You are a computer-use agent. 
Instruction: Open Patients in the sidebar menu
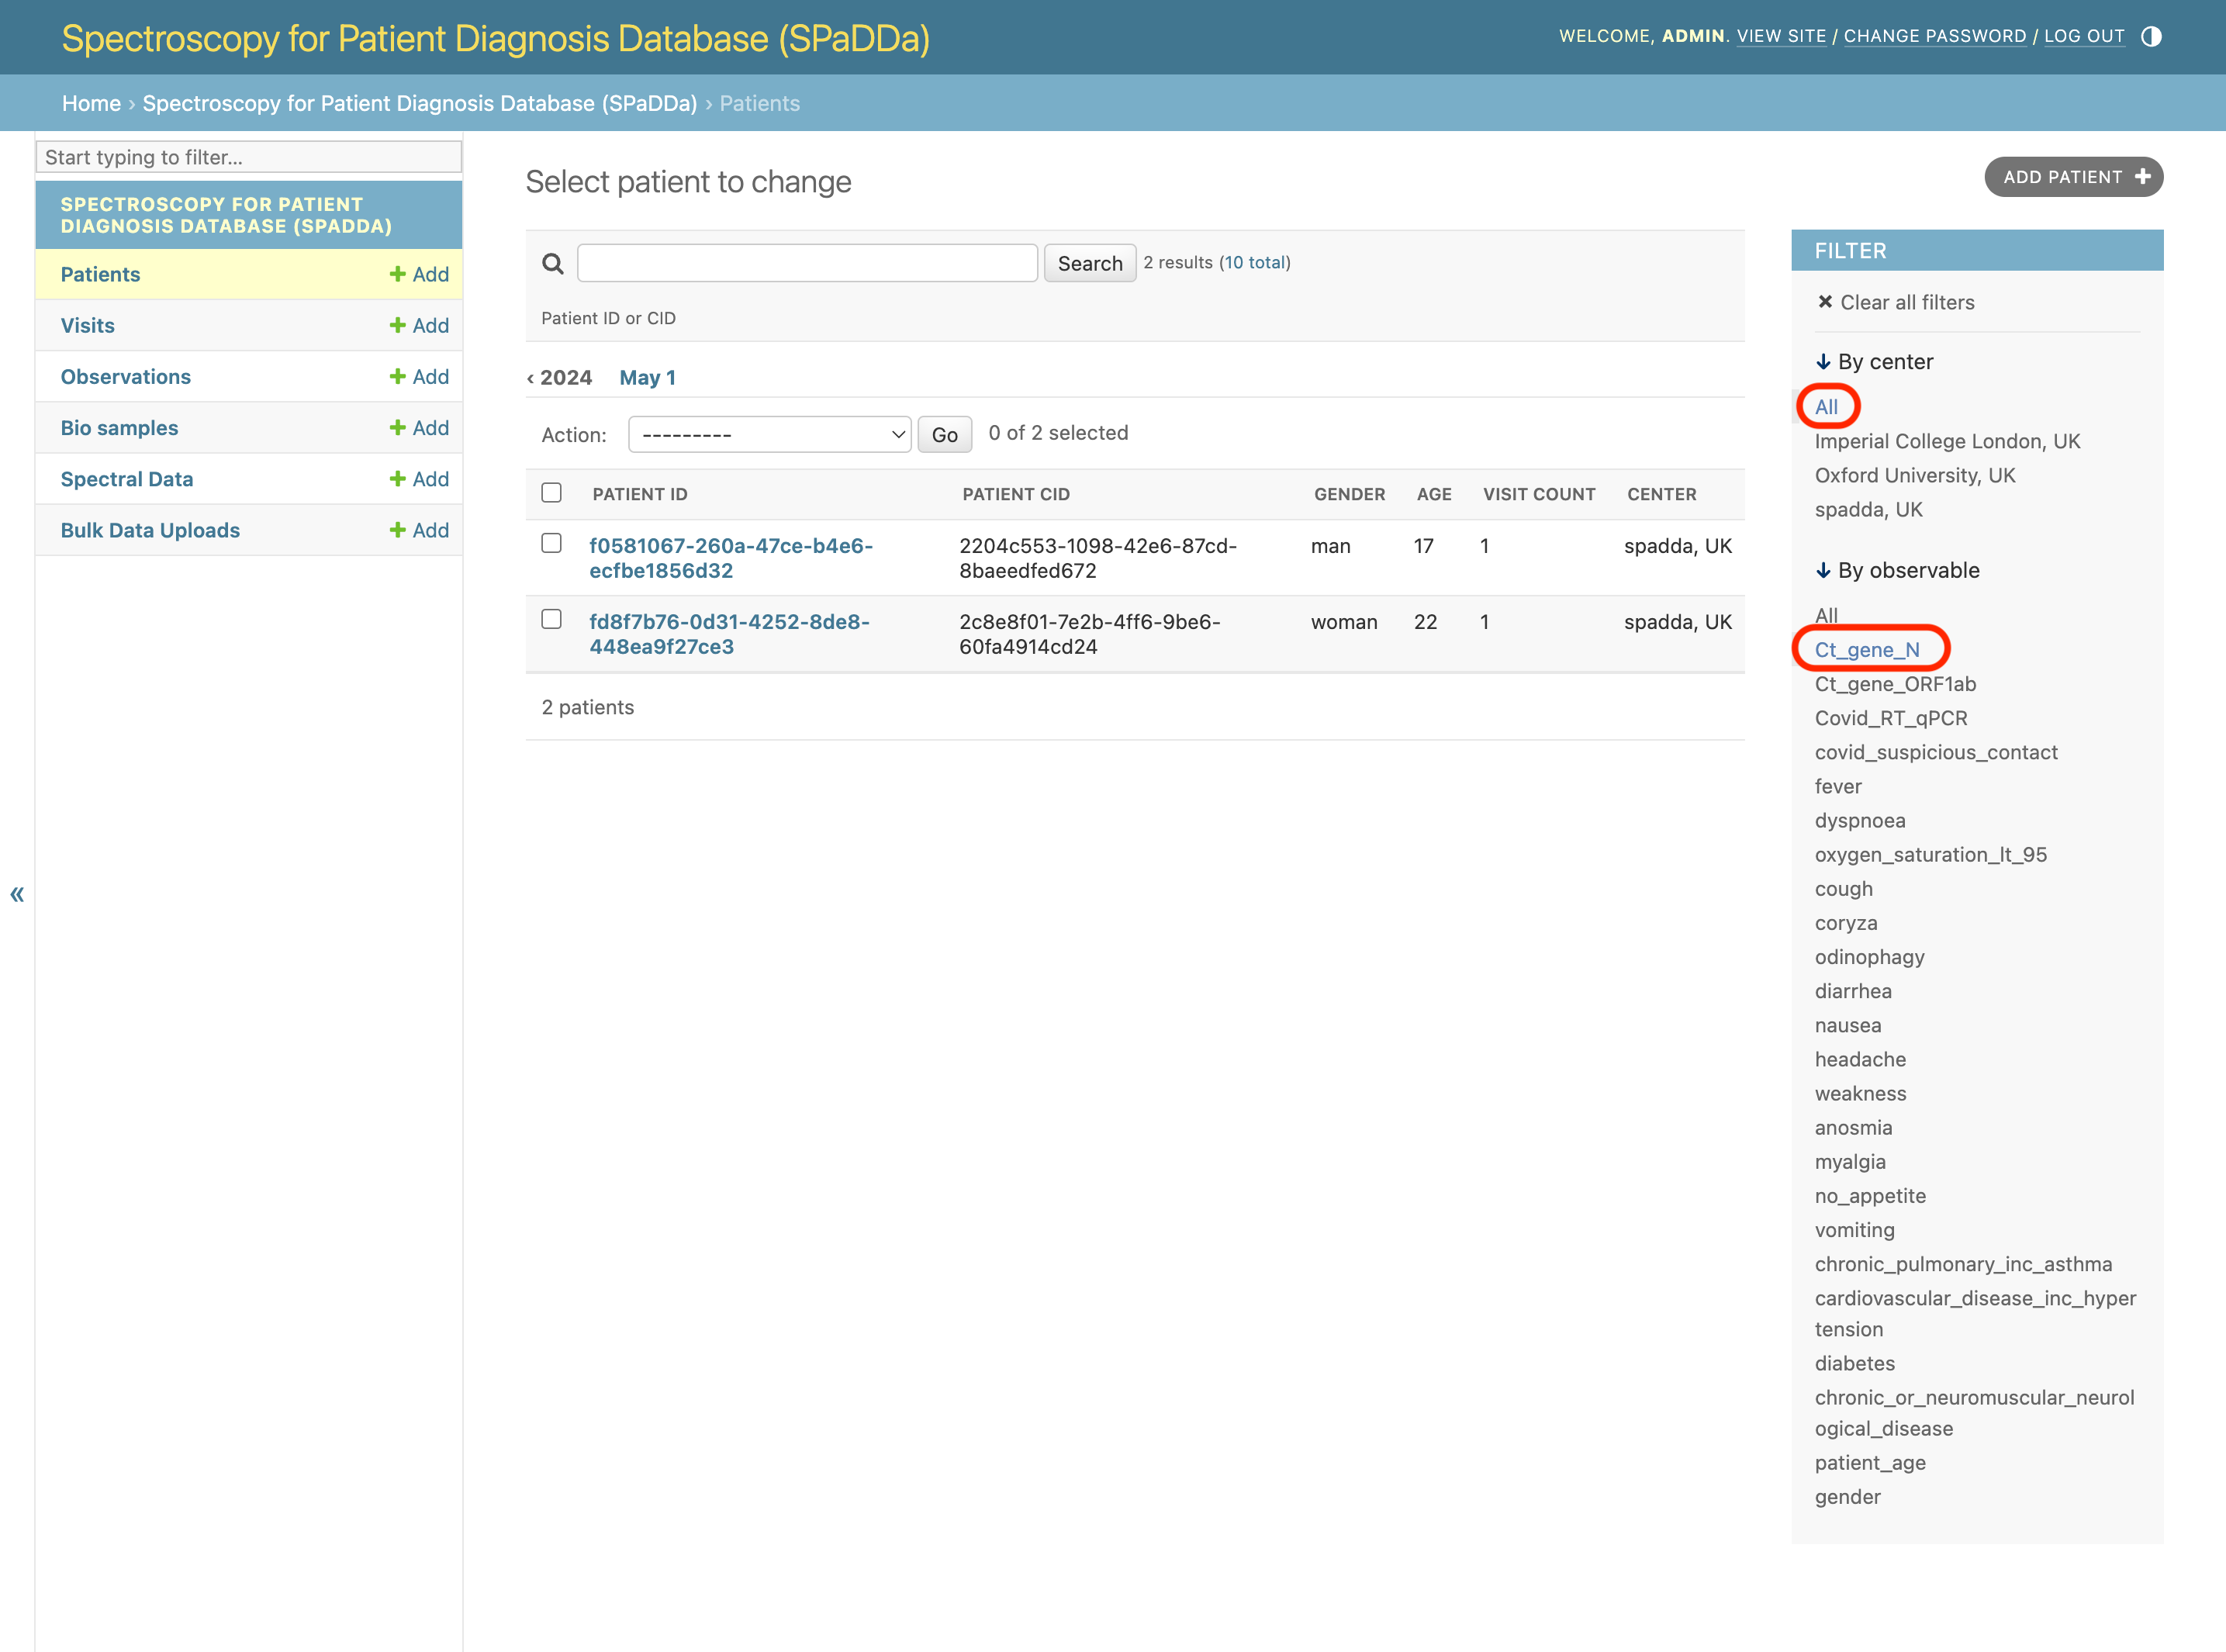(100, 274)
